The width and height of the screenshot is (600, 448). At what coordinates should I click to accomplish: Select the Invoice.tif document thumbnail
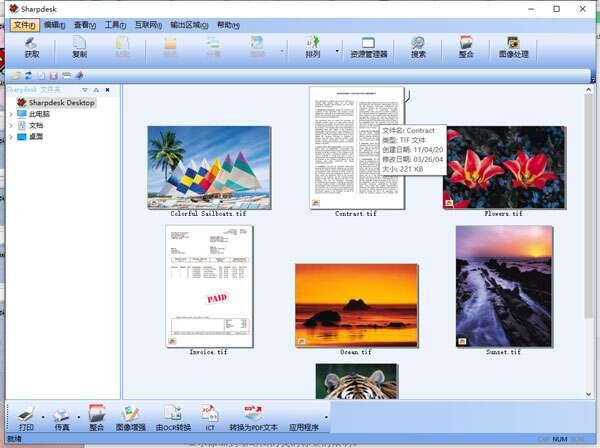[209, 285]
